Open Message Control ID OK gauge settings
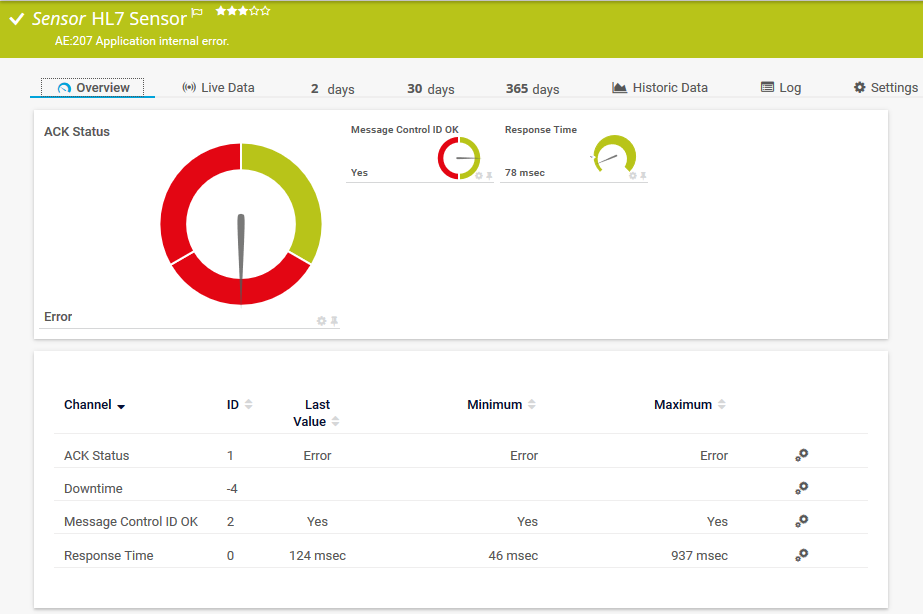 (x=478, y=176)
